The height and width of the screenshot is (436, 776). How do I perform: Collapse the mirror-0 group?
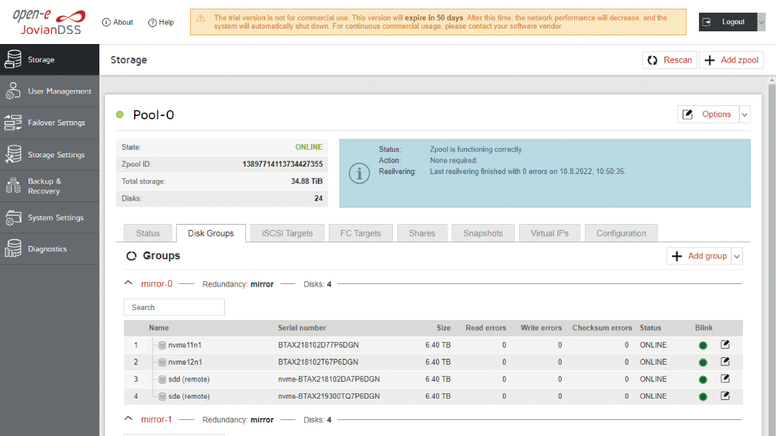[128, 283]
